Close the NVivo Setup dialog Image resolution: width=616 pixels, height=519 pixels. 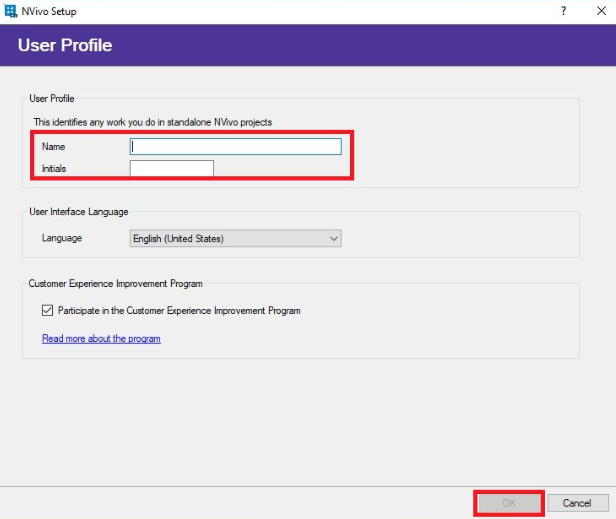point(601,11)
